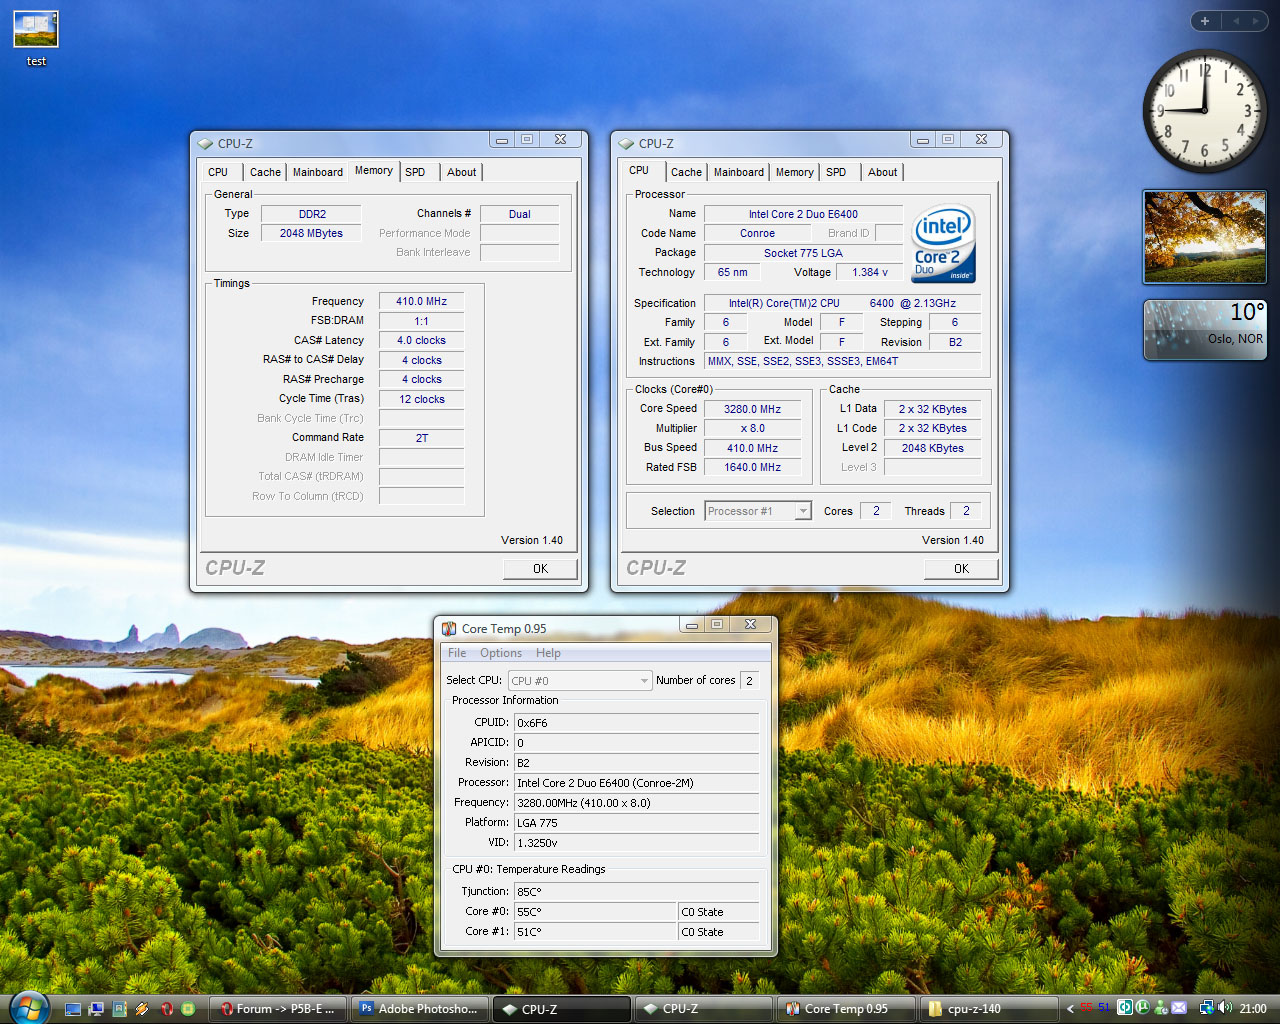Screen dimensions: 1280x1024
Task: Open the Oslo weather gadget
Action: coord(1205,329)
